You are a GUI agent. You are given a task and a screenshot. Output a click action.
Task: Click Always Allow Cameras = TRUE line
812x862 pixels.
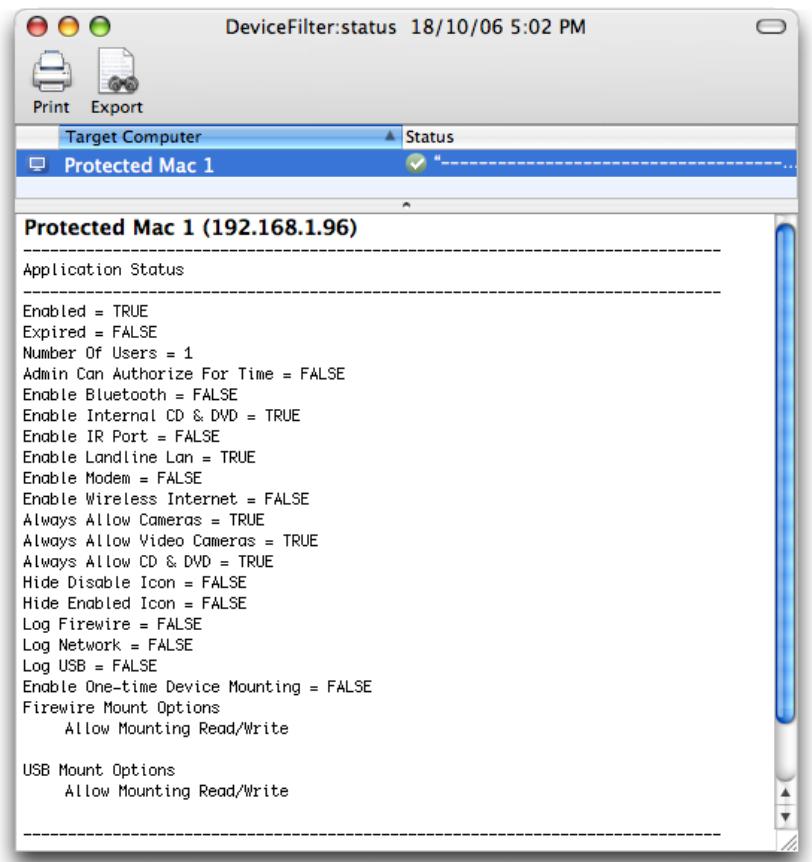tap(143, 520)
